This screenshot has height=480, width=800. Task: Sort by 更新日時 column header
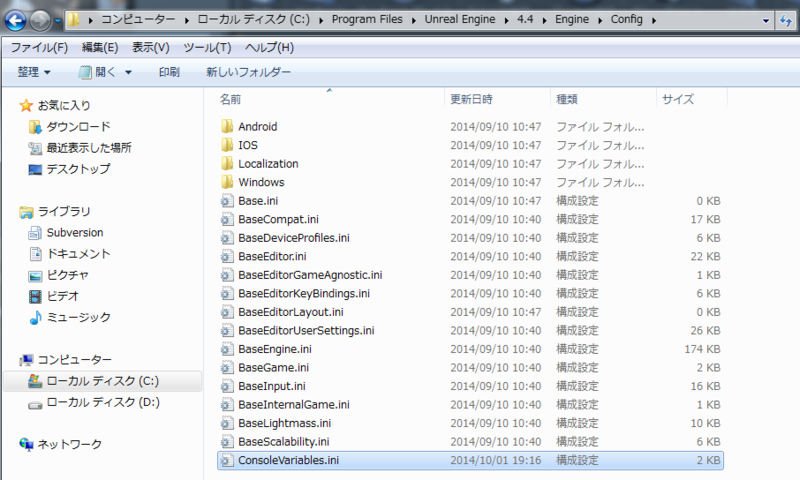click(471, 99)
